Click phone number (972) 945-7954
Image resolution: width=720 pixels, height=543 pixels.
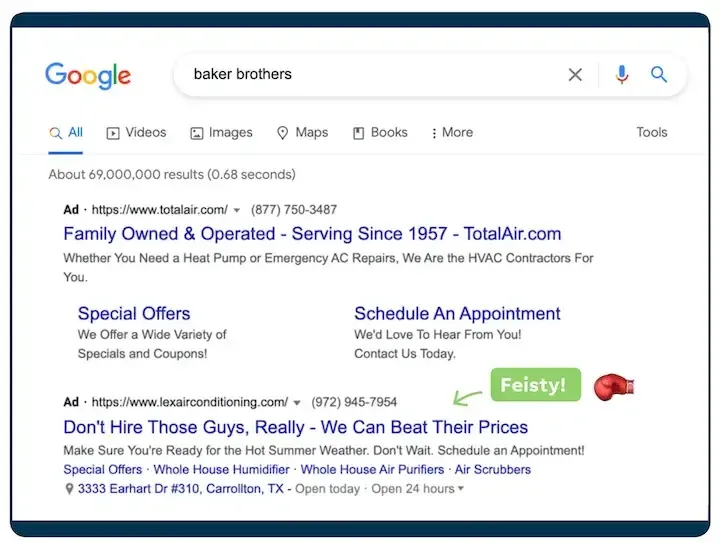tap(354, 402)
